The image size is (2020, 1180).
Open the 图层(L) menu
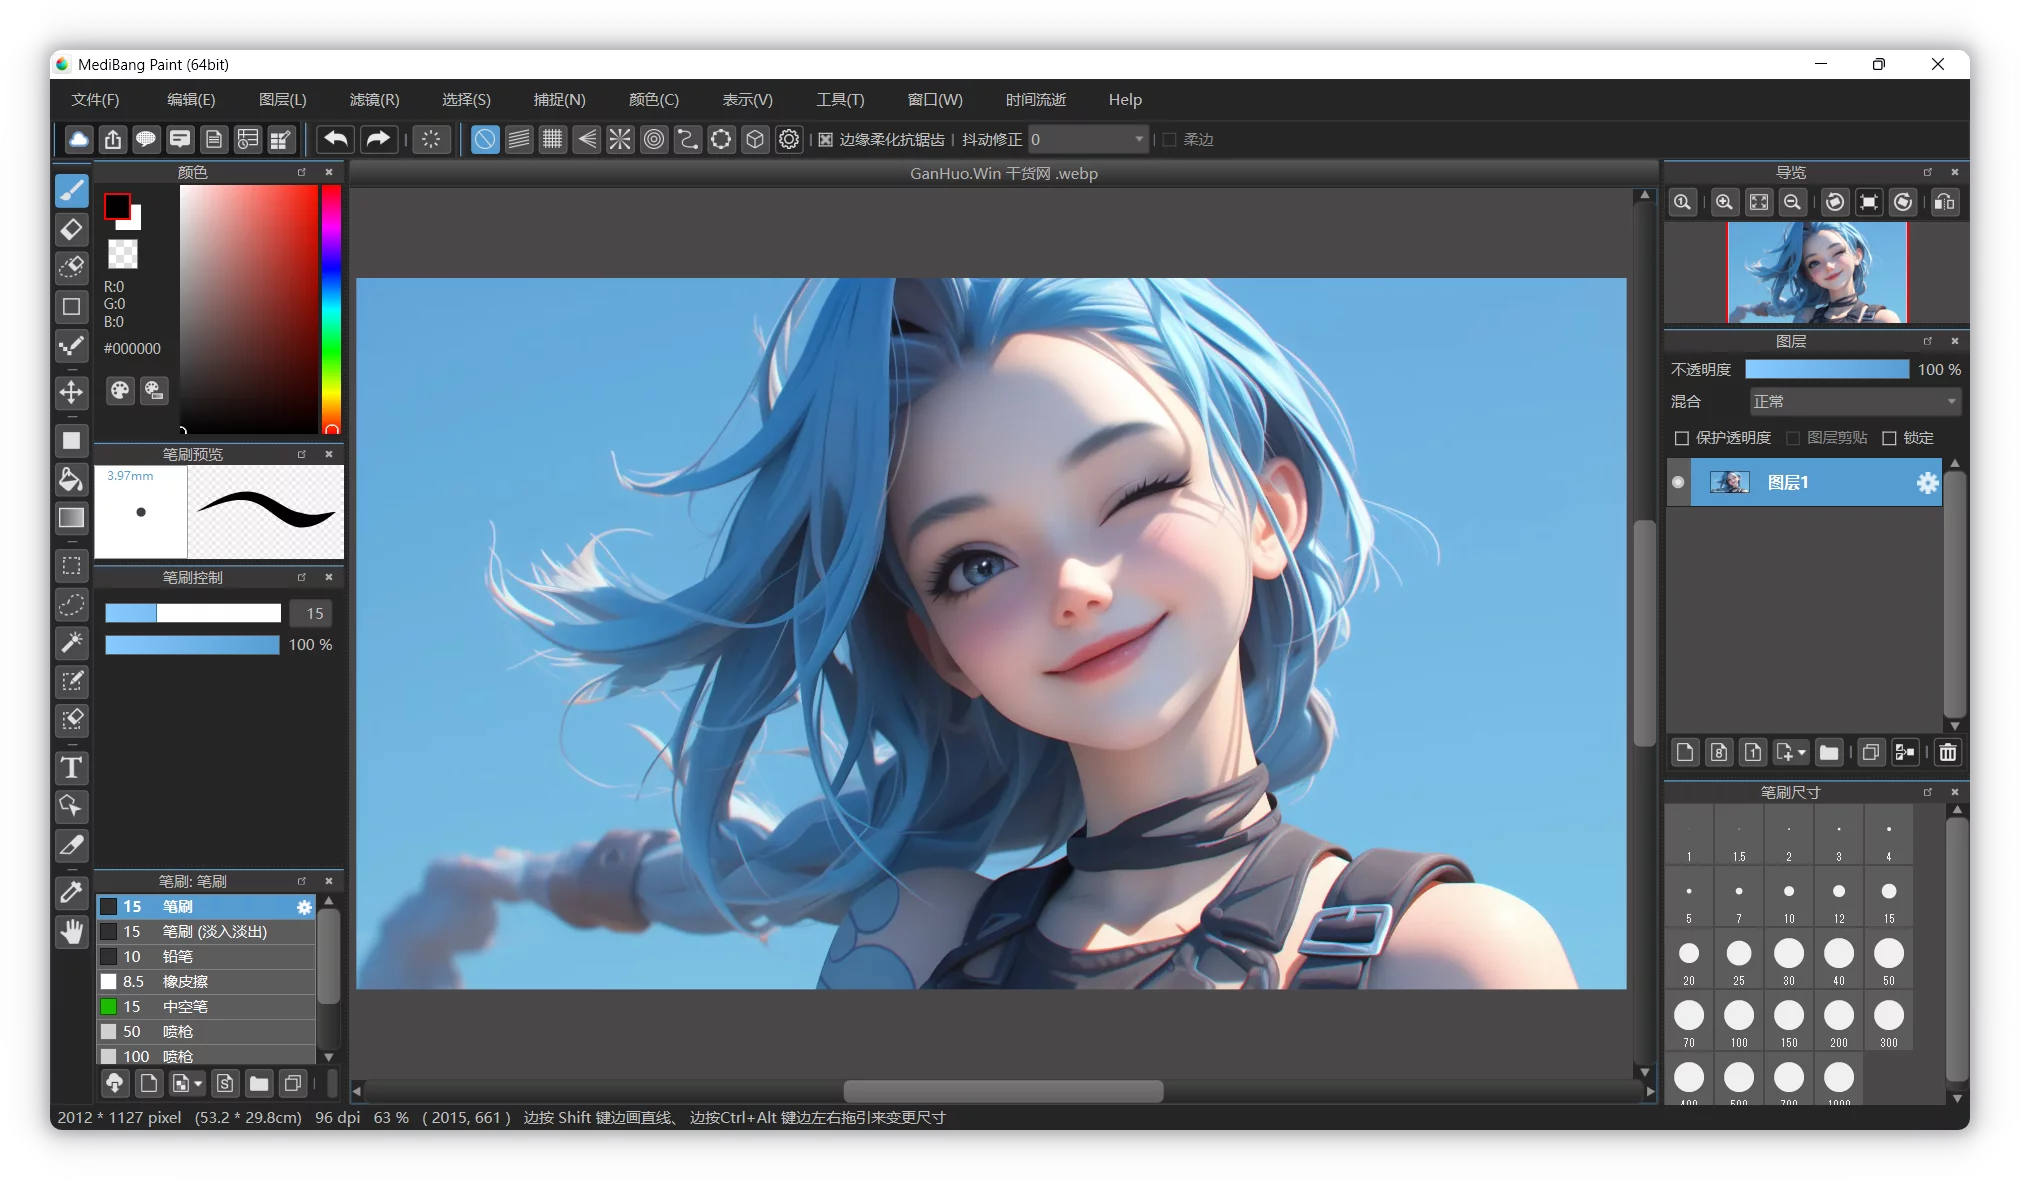point(282,99)
